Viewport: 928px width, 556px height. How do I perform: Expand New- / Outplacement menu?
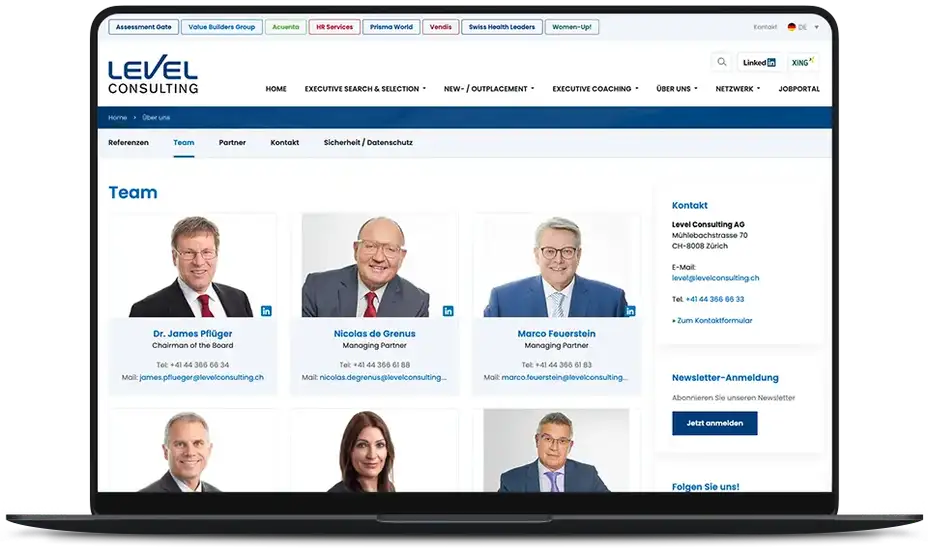tap(489, 89)
